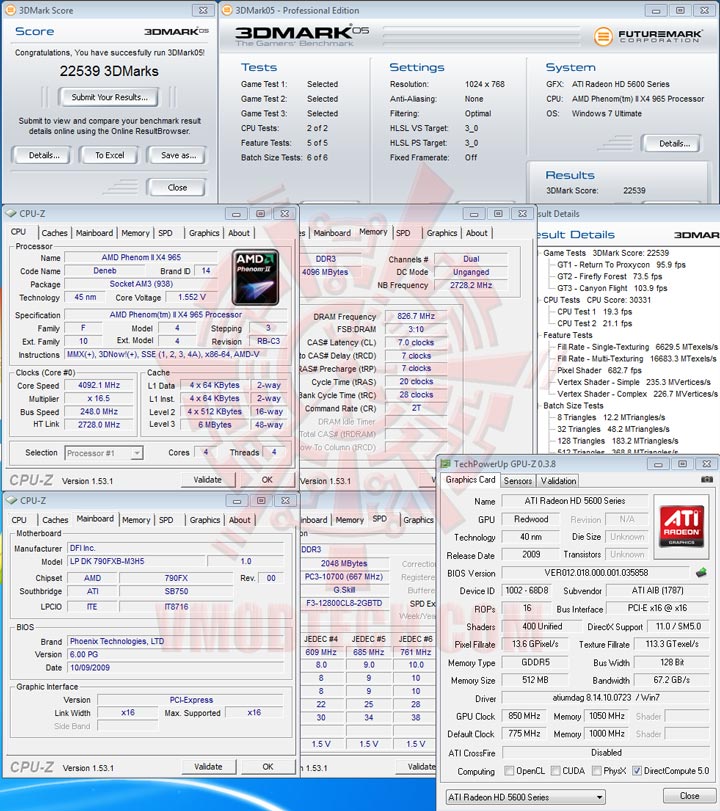
Task: Click the CPU-Z title bar icon of Mainboard window
Action: tap(11, 500)
